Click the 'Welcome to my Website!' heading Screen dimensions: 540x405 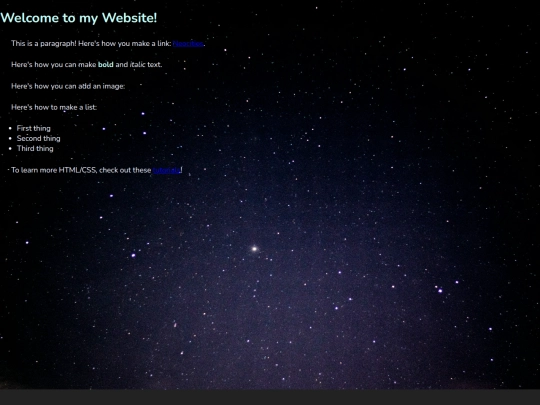tap(79, 18)
